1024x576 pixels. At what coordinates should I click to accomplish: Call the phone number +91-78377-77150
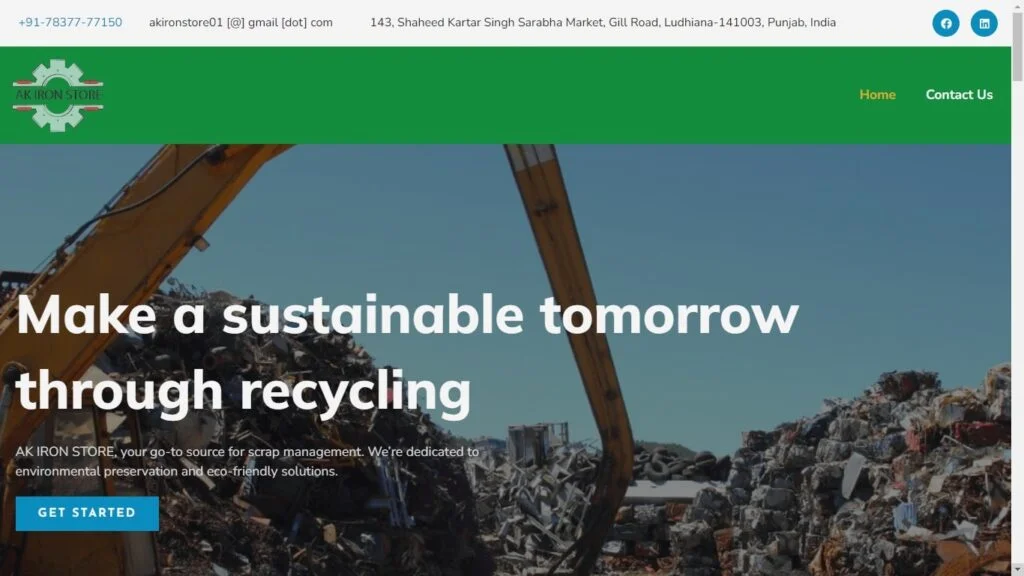coord(70,22)
